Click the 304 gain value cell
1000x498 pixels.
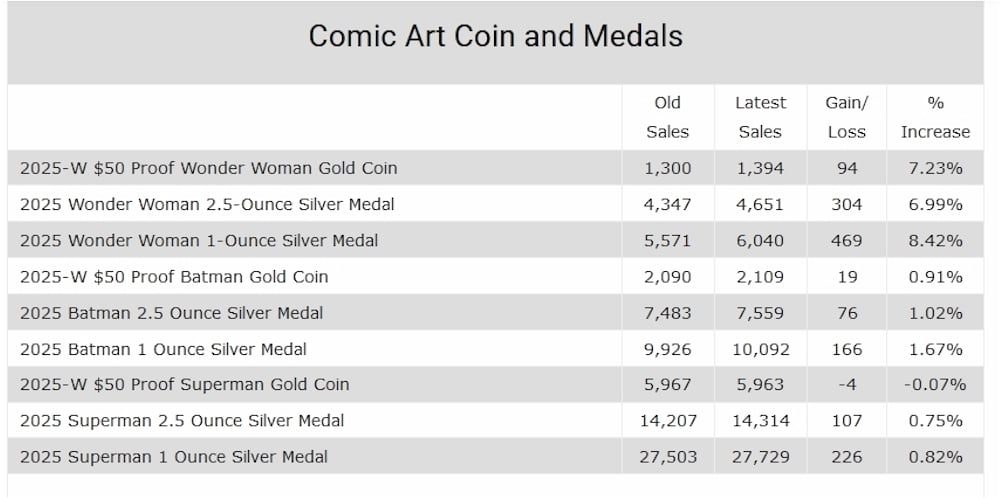click(x=847, y=204)
